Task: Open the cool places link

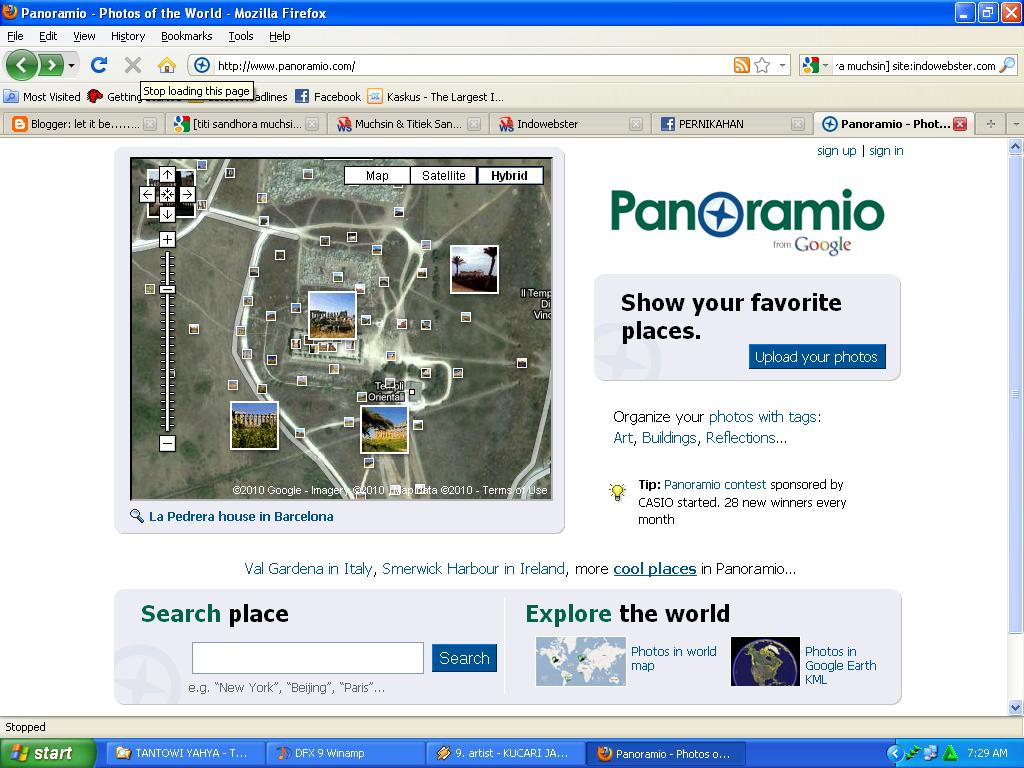Action: pyautogui.click(x=654, y=569)
